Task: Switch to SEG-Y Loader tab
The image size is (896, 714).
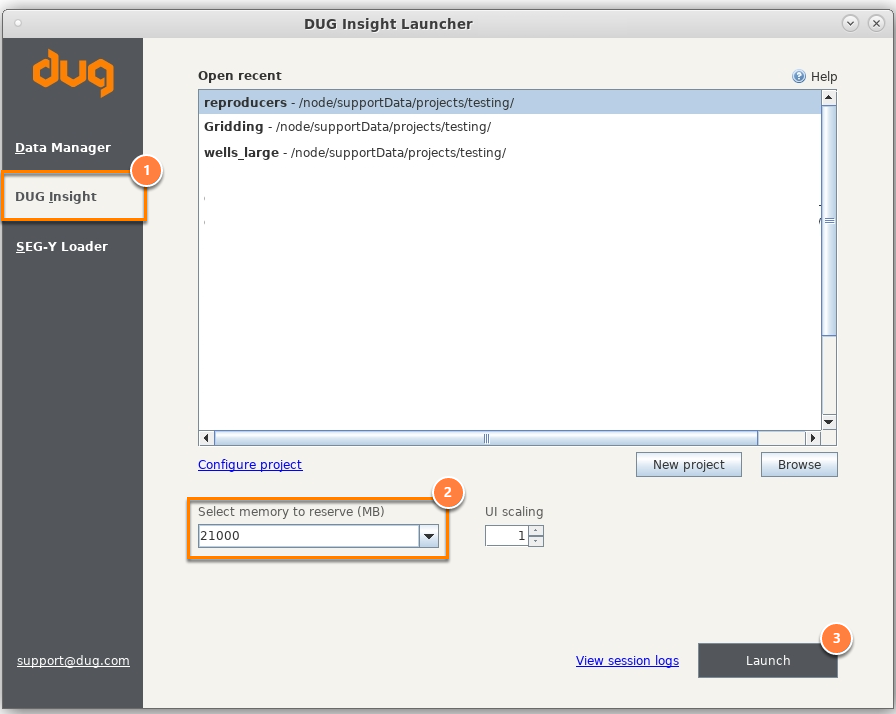Action: click(62, 246)
